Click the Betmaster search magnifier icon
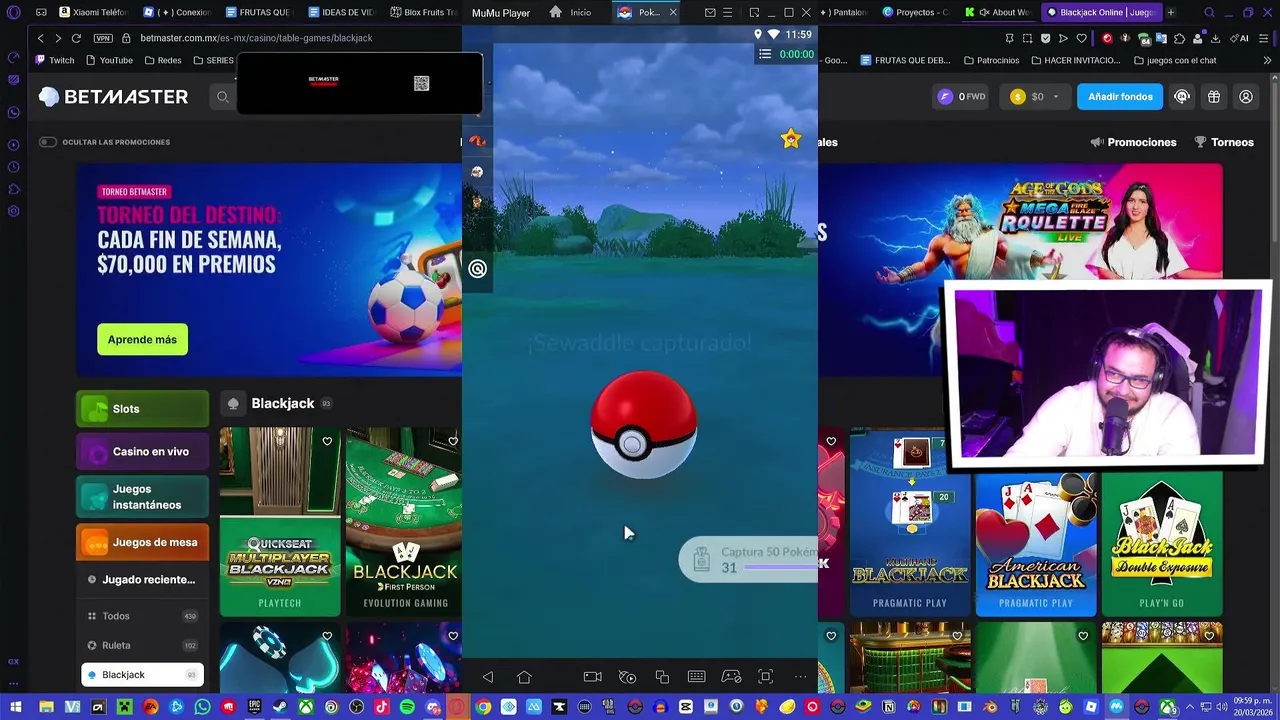The width and height of the screenshot is (1280, 720). [223, 97]
